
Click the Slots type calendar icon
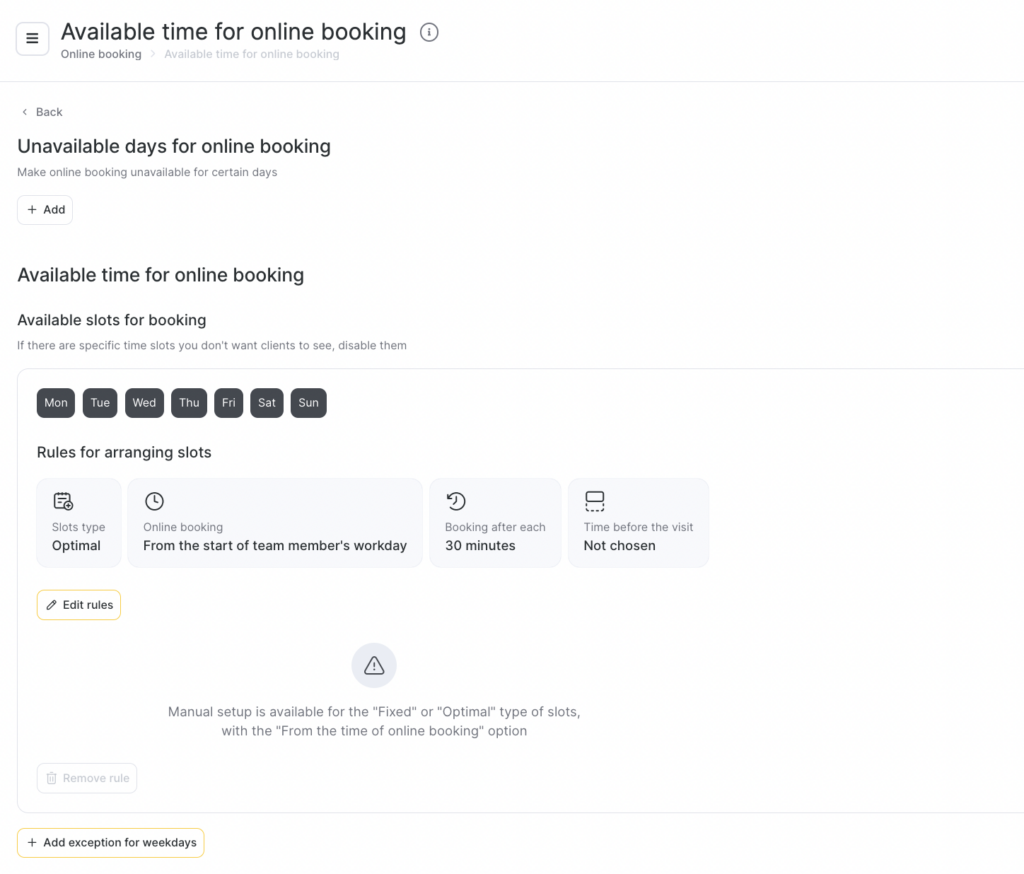click(63, 501)
